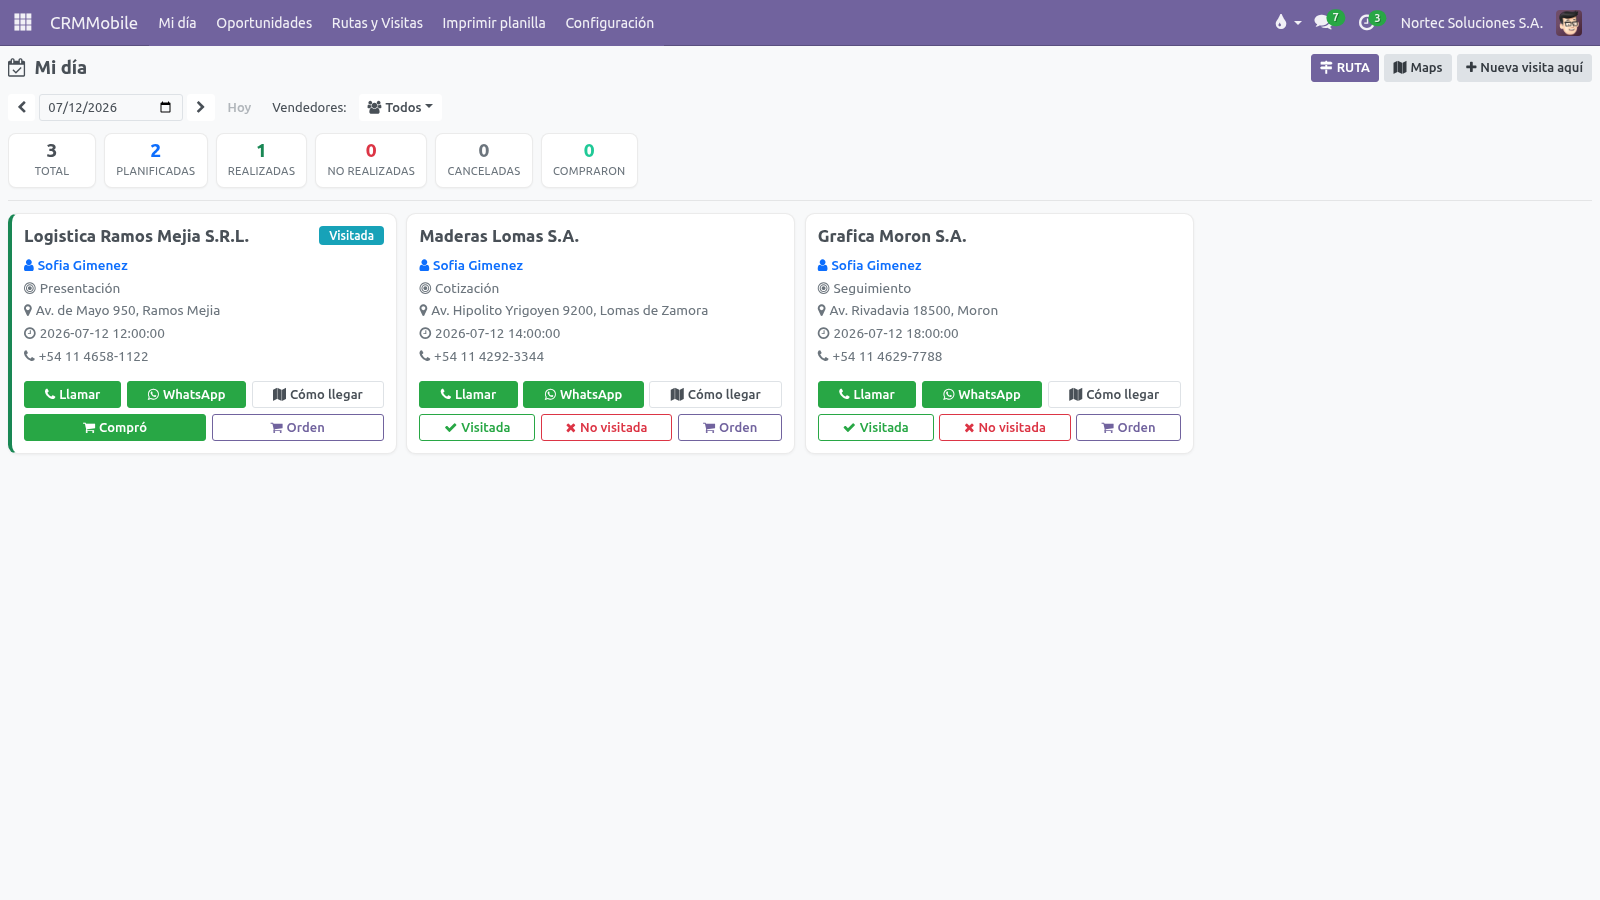WhatsApp Grafica Moron S.A.

(x=982, y=394)
